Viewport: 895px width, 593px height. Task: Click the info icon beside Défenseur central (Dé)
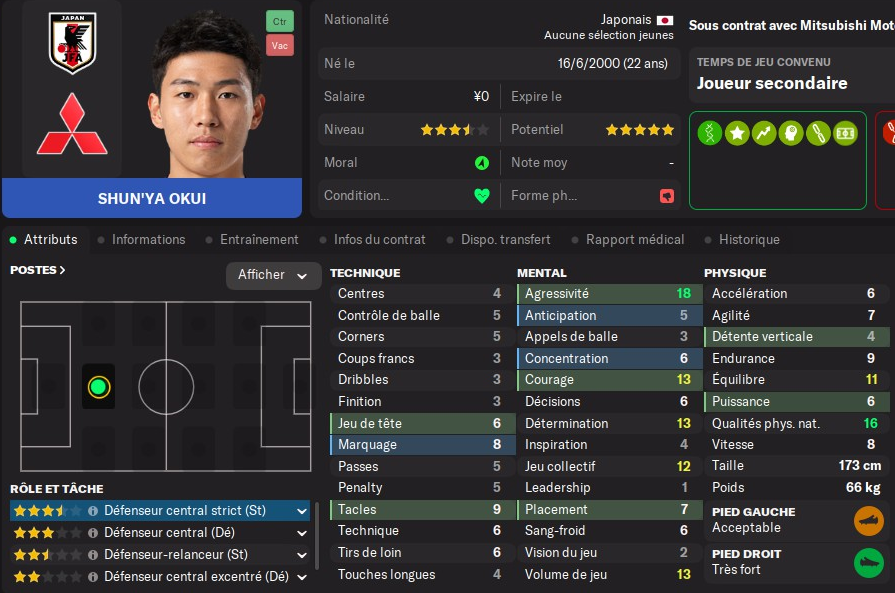pyautogui.click(x=92, y=533)
